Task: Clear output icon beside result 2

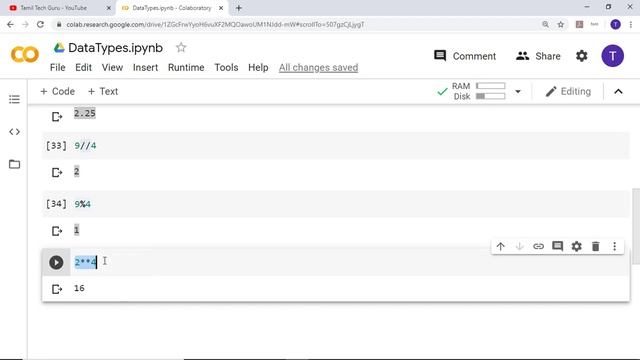Action: coord(57,173)
